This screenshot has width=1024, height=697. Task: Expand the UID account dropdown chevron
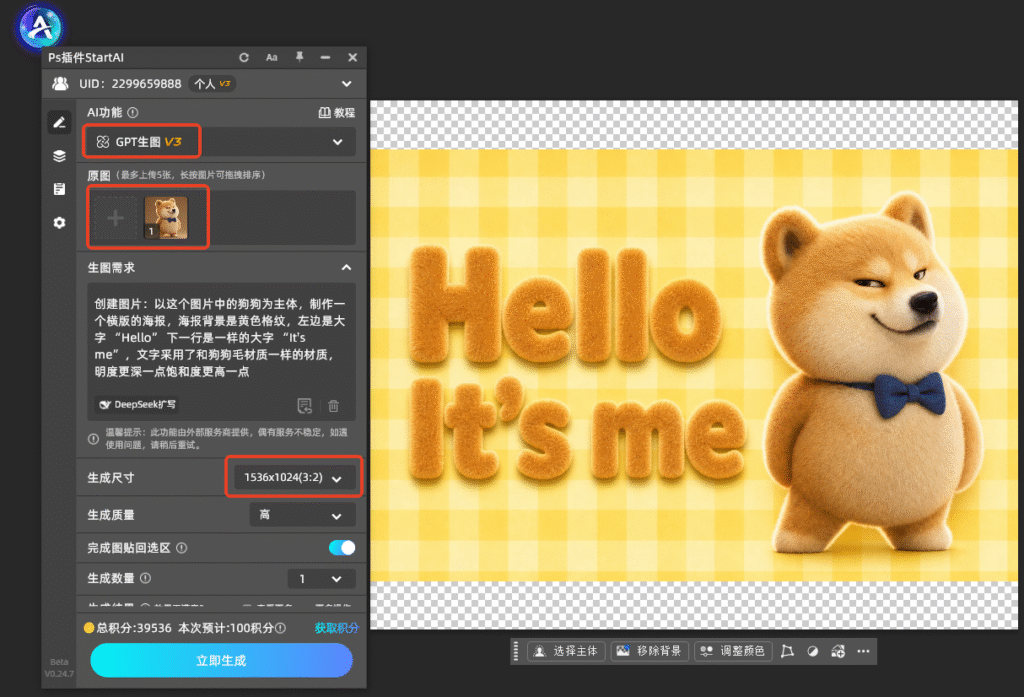tap(347, 84)
